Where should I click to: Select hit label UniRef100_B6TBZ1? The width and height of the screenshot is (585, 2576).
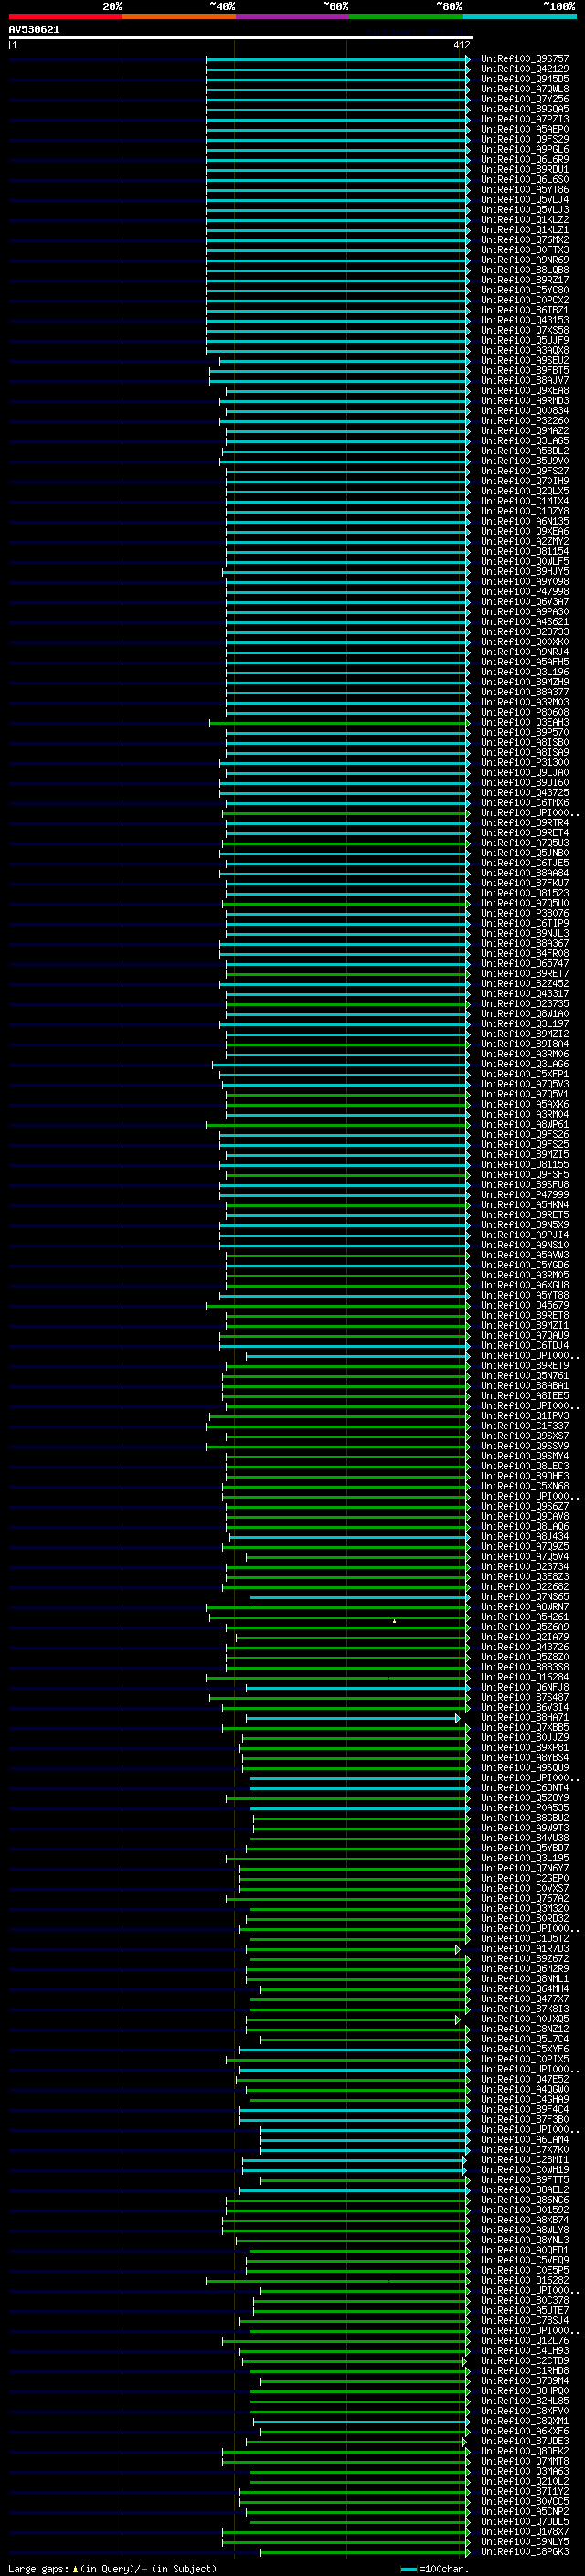click(x=524, y=310)
